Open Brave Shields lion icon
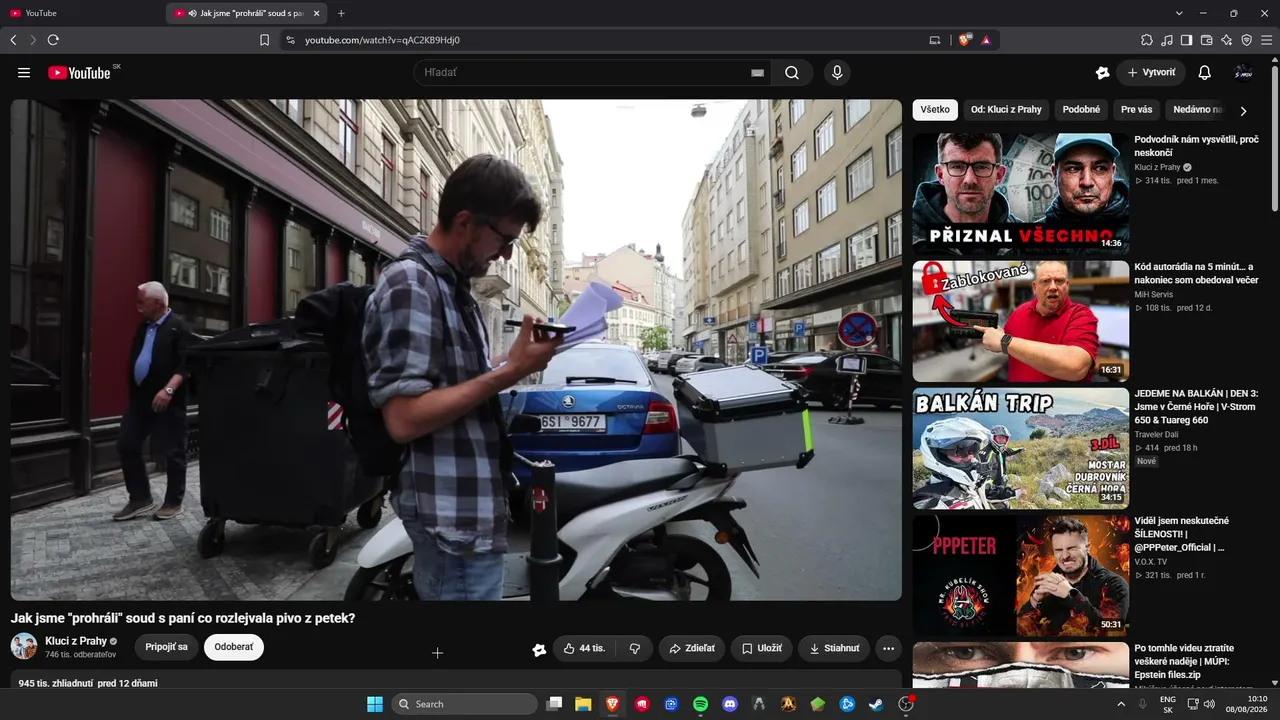This screenshot has height=720, width=1280. pyautogui.click(x=964, y=40)
